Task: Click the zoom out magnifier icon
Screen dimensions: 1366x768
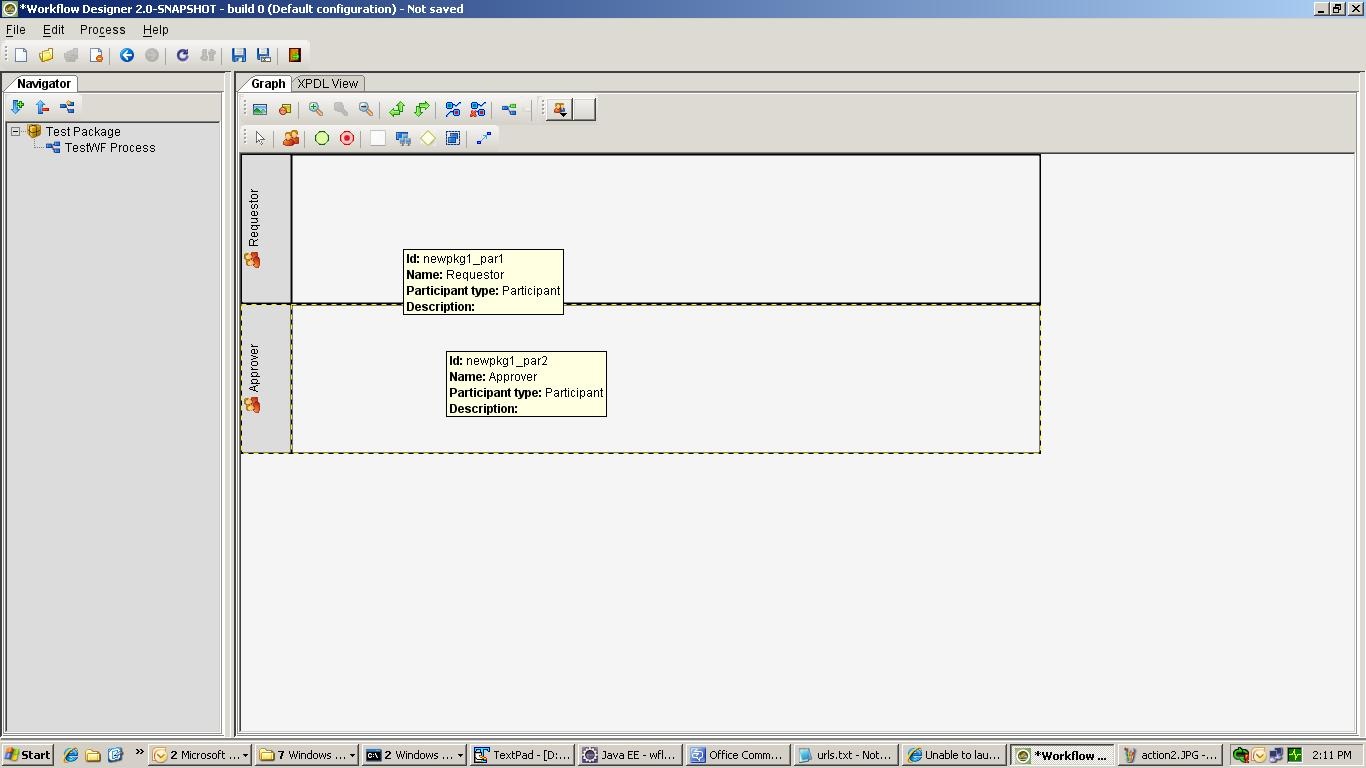Action: point(366,109)
